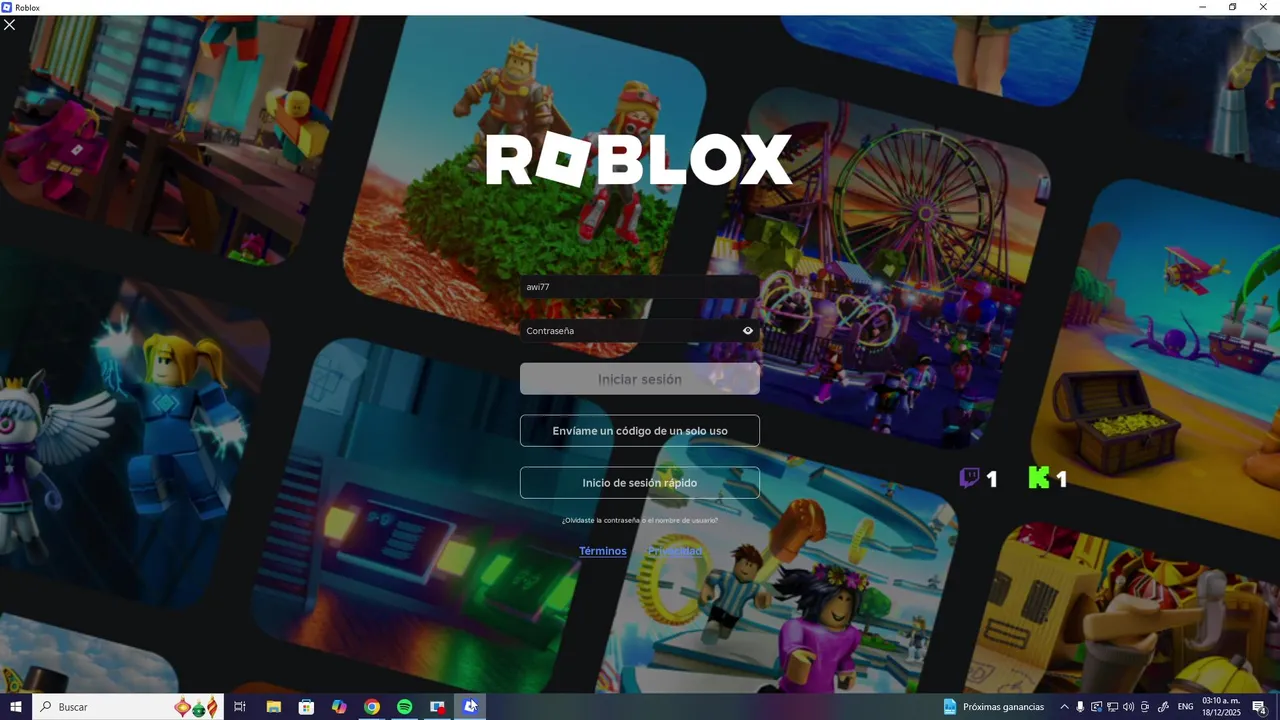The image size is (1280, 720).
Task: Open the Windows Start menu
Action: 16,707
